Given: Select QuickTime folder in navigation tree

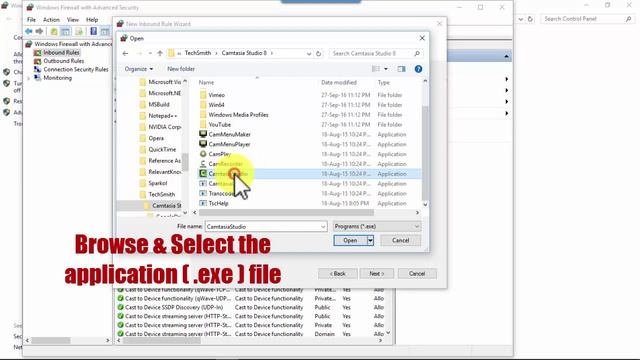Looking at the screenshot, I should click(x=162, y=149).
